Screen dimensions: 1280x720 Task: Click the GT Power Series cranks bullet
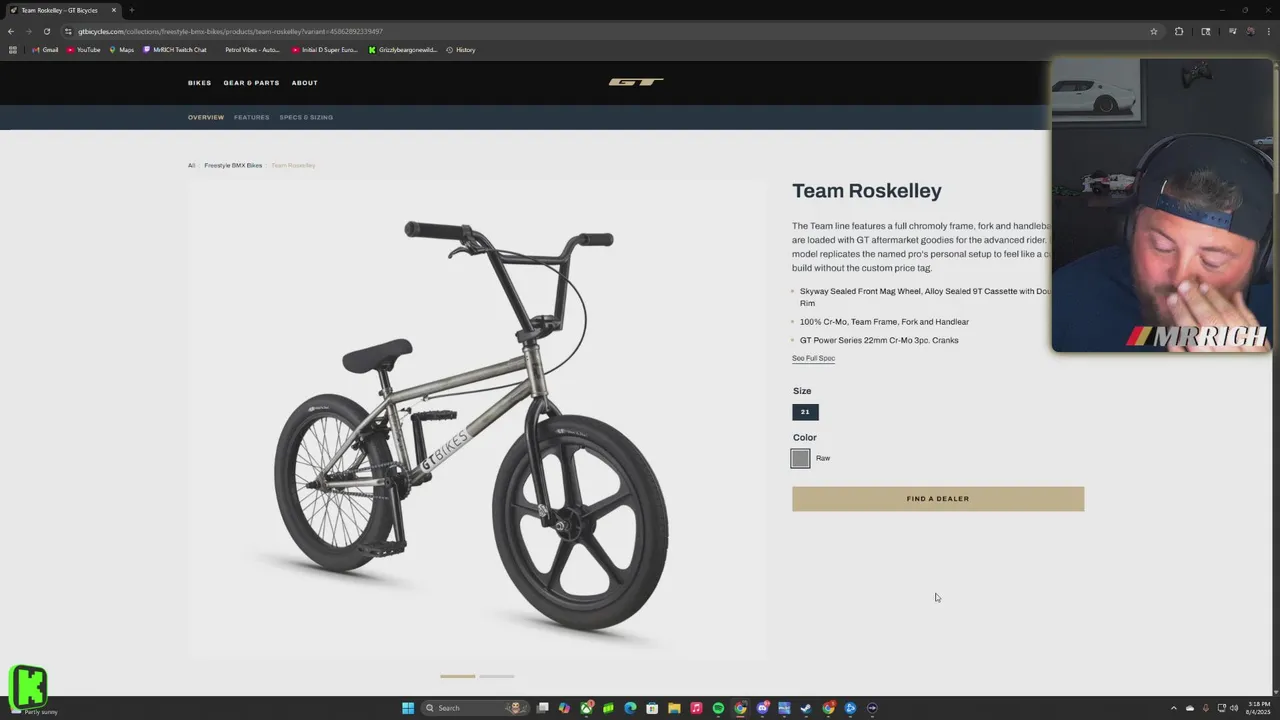pos(879,340)
